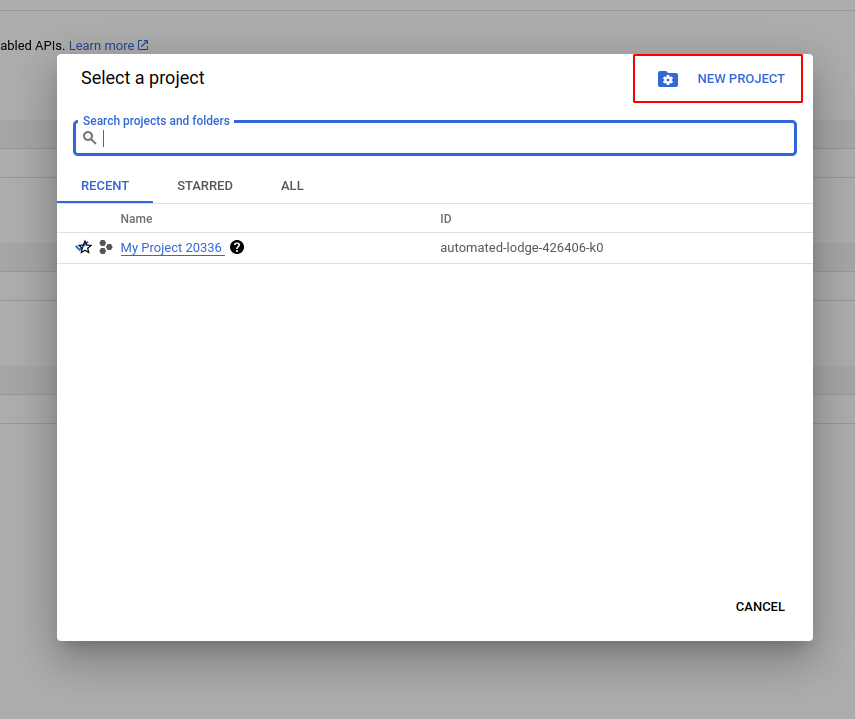Focus the Search projects and folders field
The height and width of the screenshot is (719, 855).
pyautogui.click(x=445, y=139)
